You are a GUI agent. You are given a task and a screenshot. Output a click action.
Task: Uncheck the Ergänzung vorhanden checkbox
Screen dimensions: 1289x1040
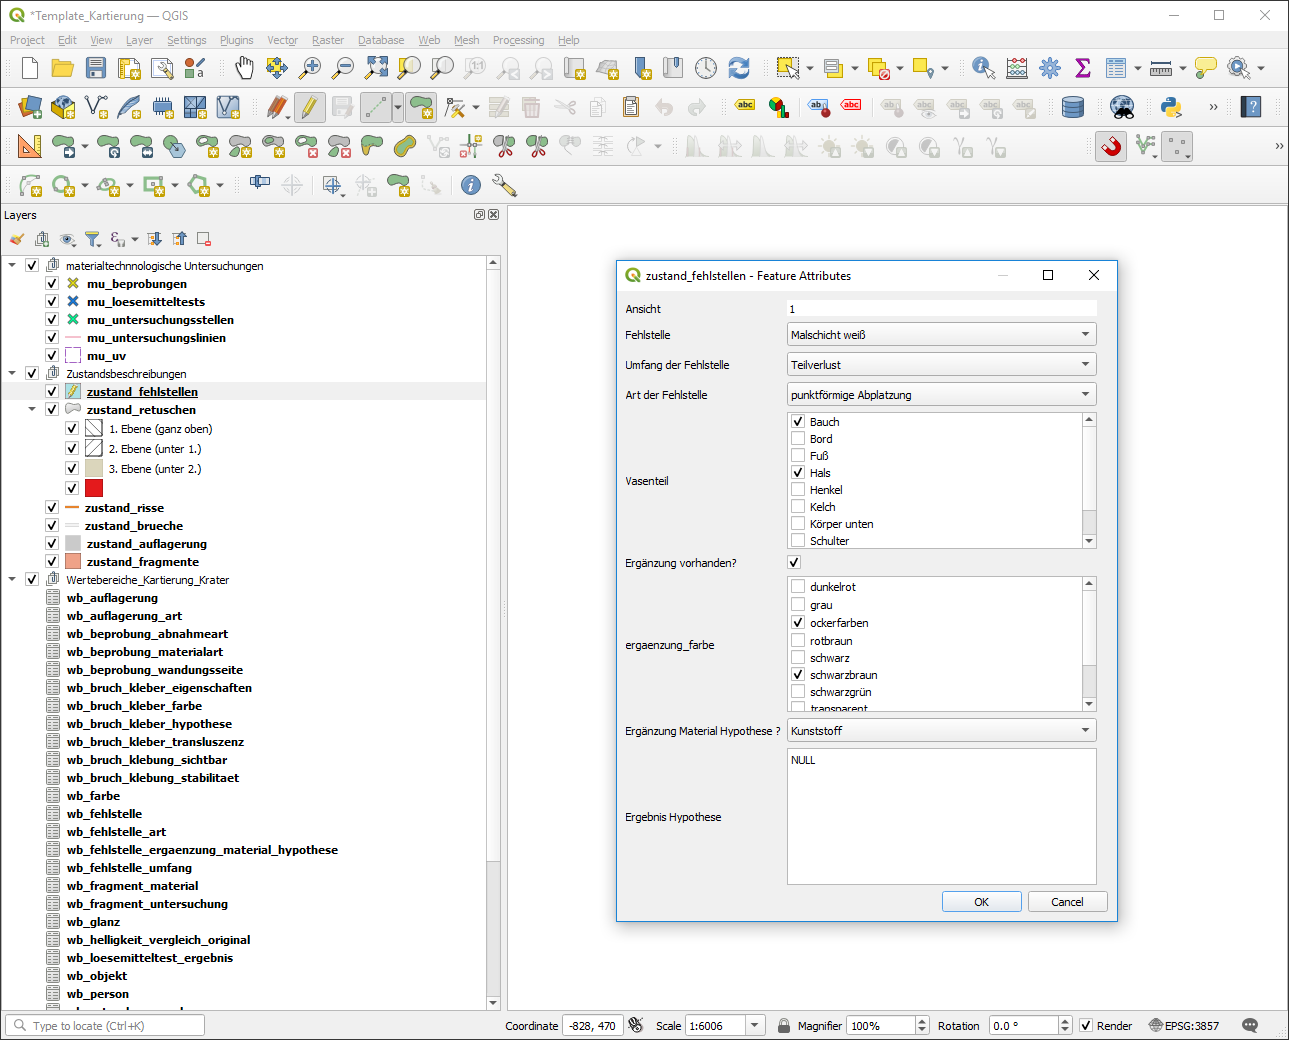794,563
